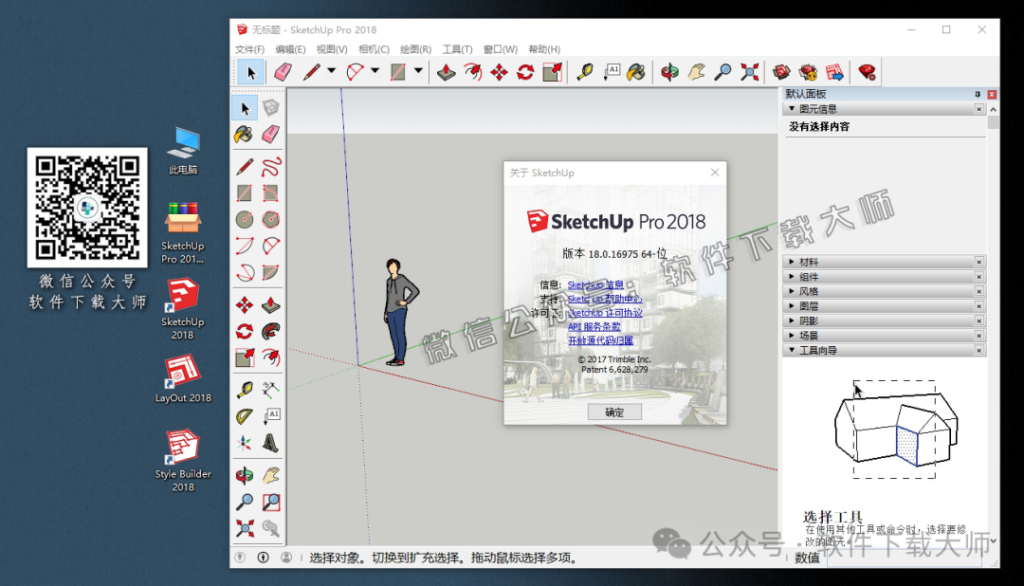Open the Arc tool dropdown arrow

tap(373, 71)
